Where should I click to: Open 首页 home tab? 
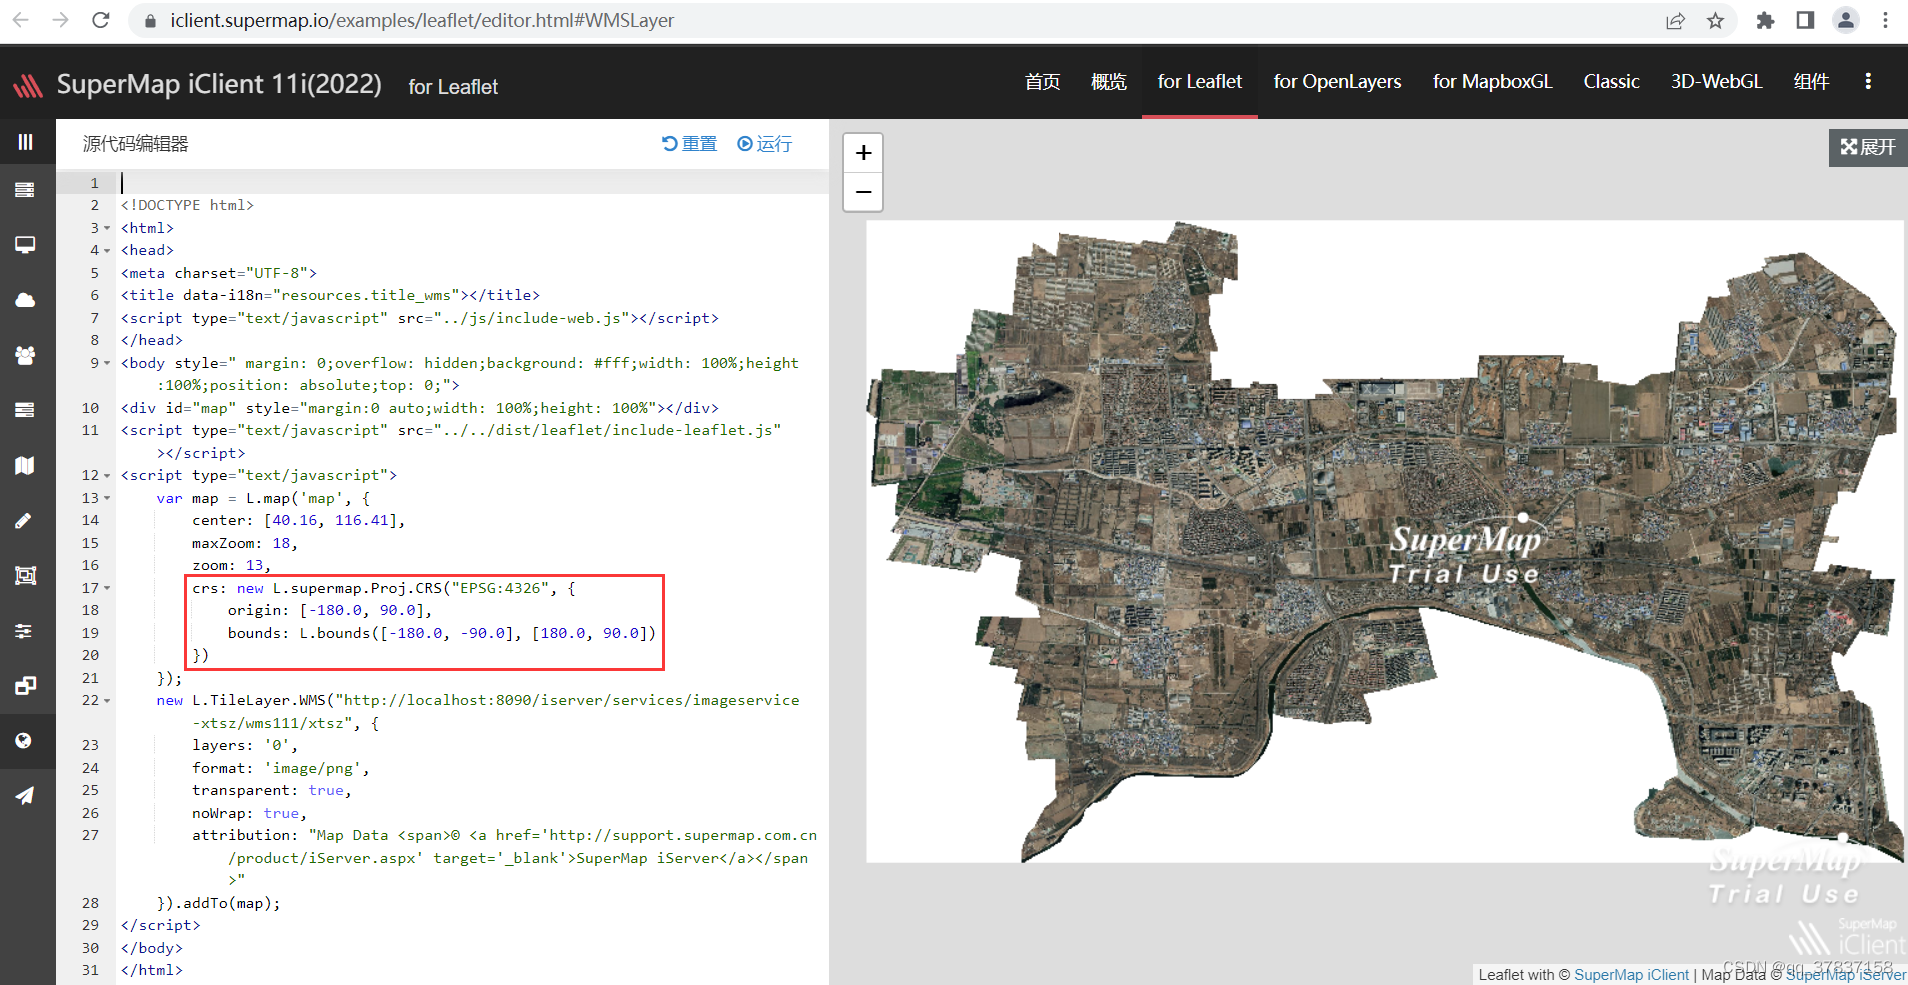[x=1042, y=82]
